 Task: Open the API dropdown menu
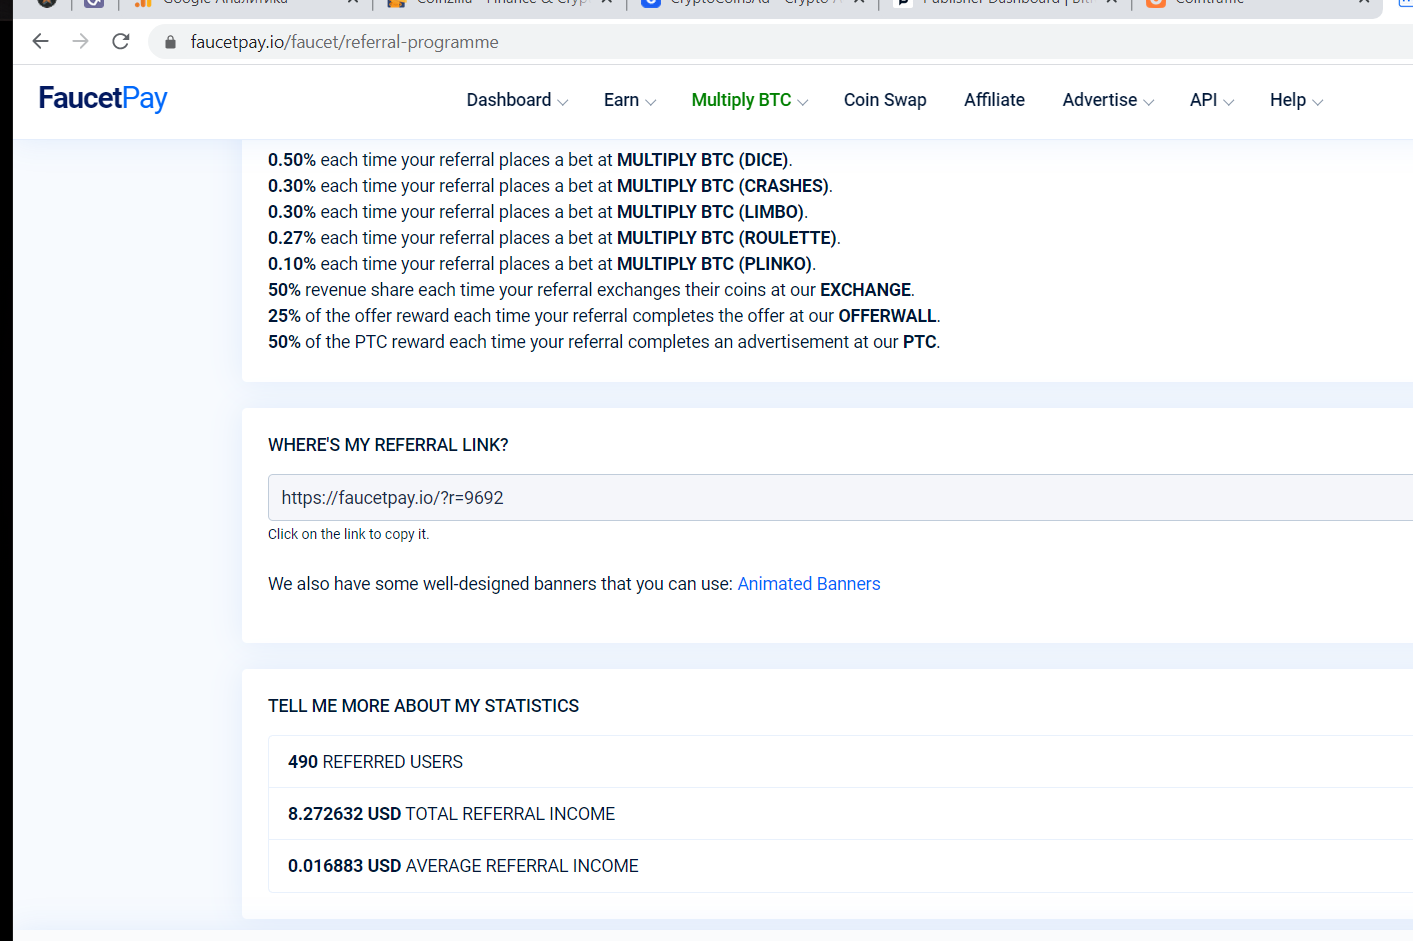[1212, 100]
